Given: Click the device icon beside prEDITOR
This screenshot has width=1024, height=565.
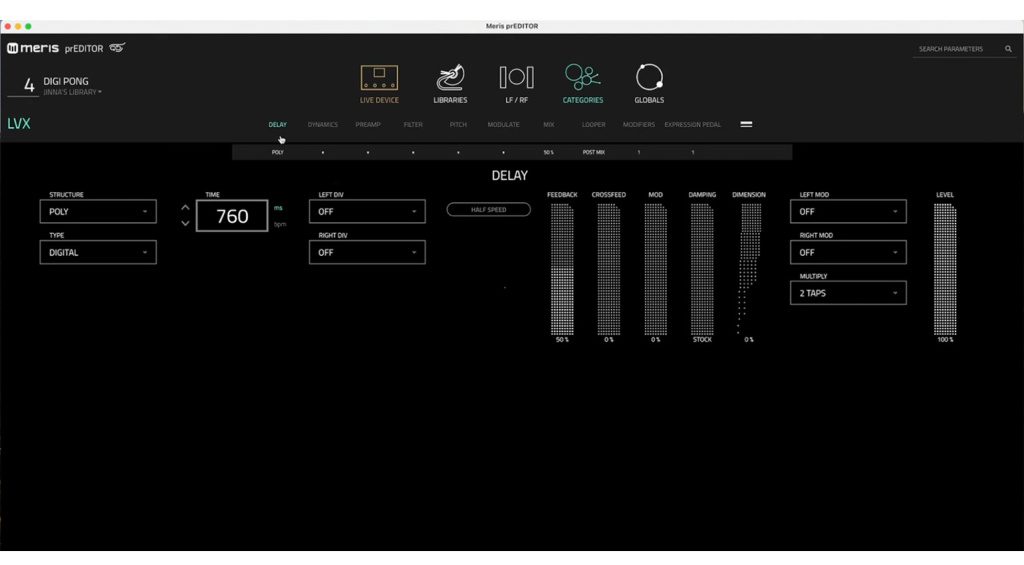Looking at the screenshot, I should [x=117, y=48].
